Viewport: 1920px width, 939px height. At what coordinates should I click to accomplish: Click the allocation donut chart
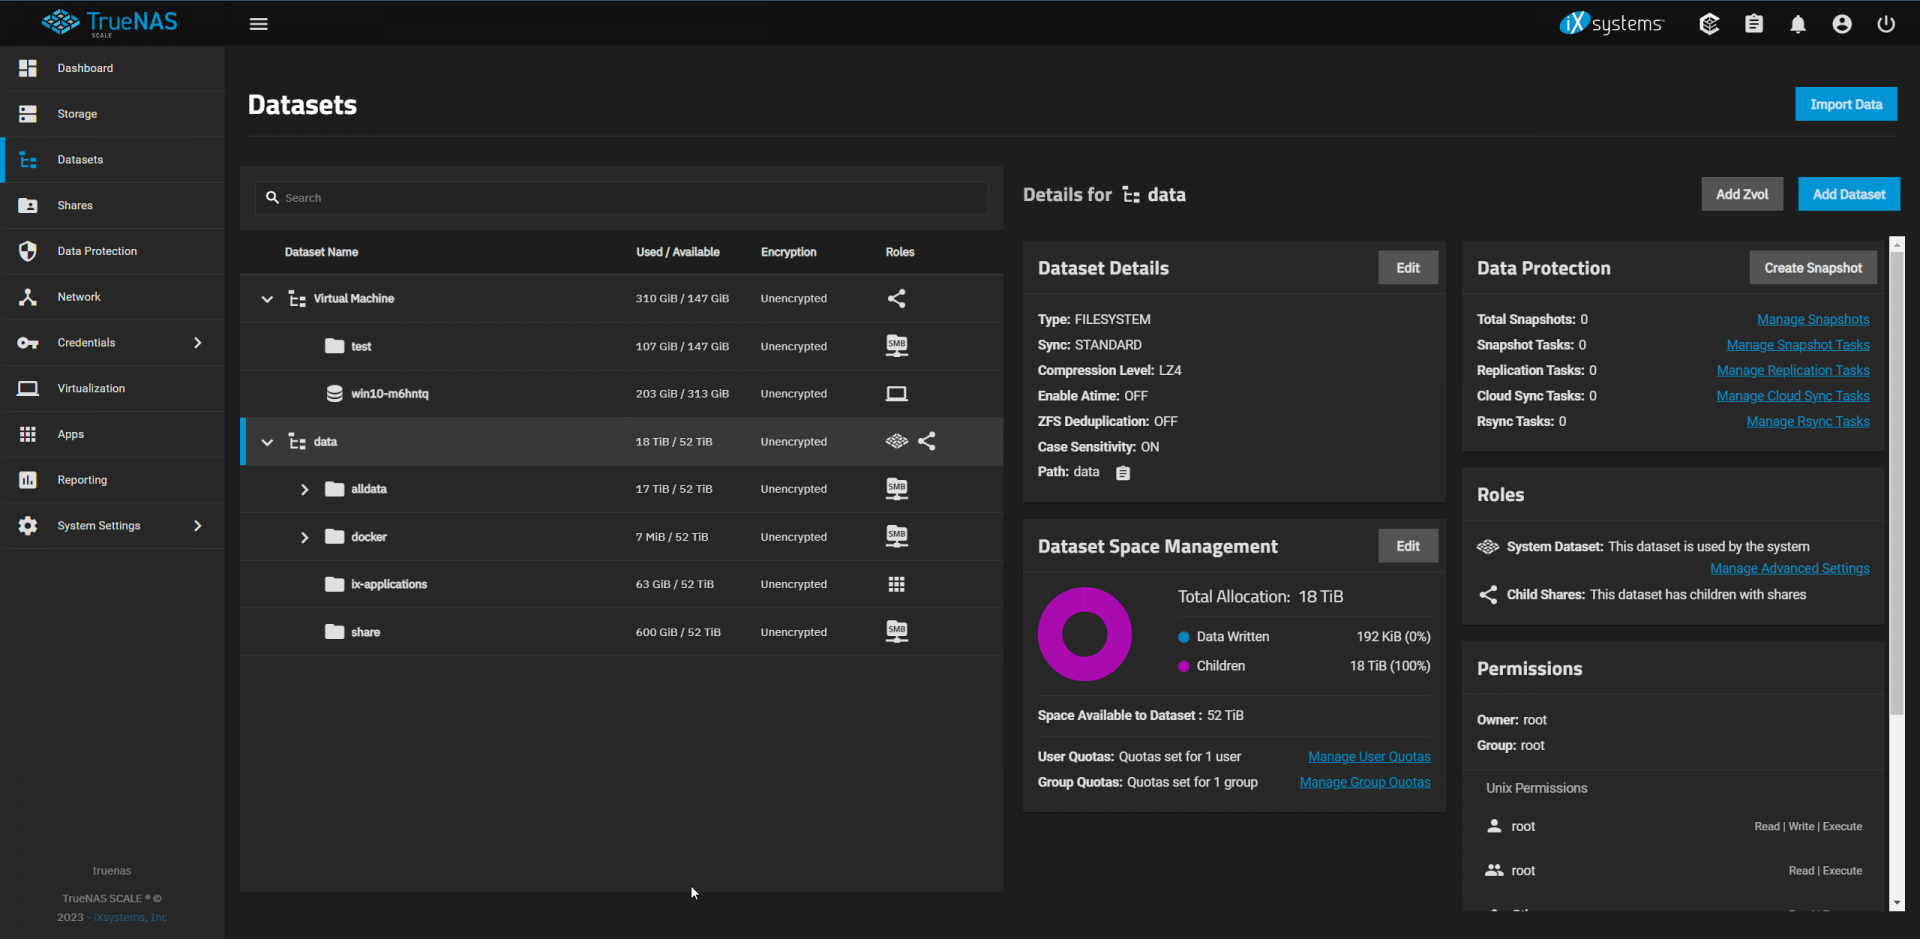(1085, 634)
